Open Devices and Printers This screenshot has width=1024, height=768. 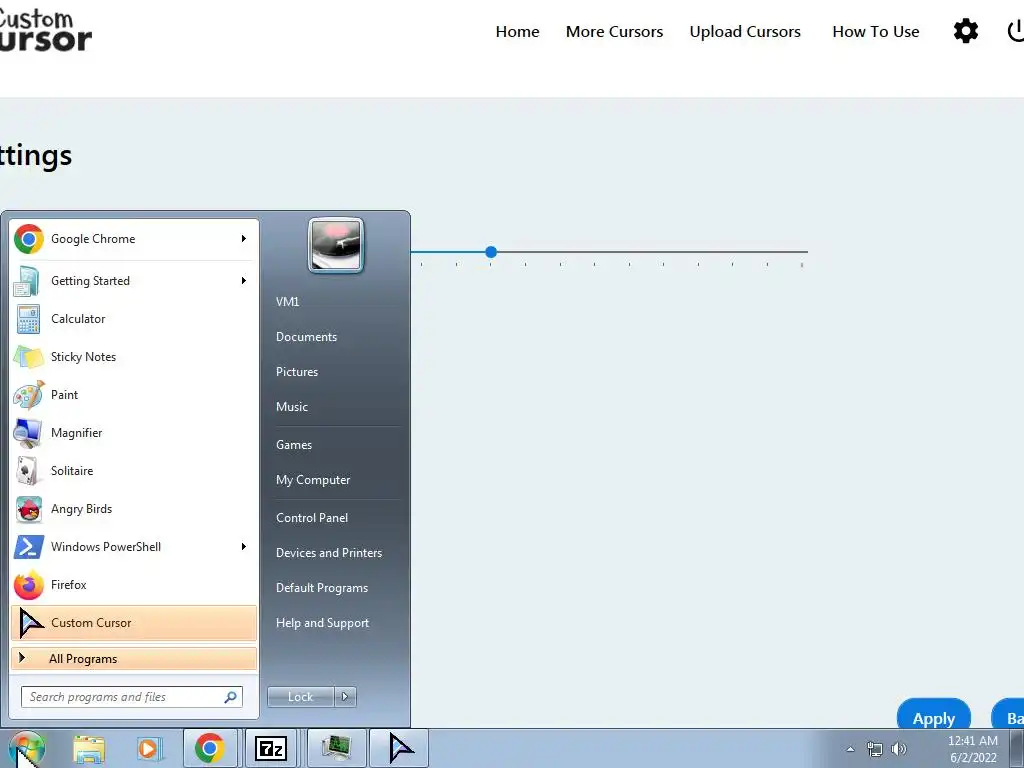click(x=329, y=552)
